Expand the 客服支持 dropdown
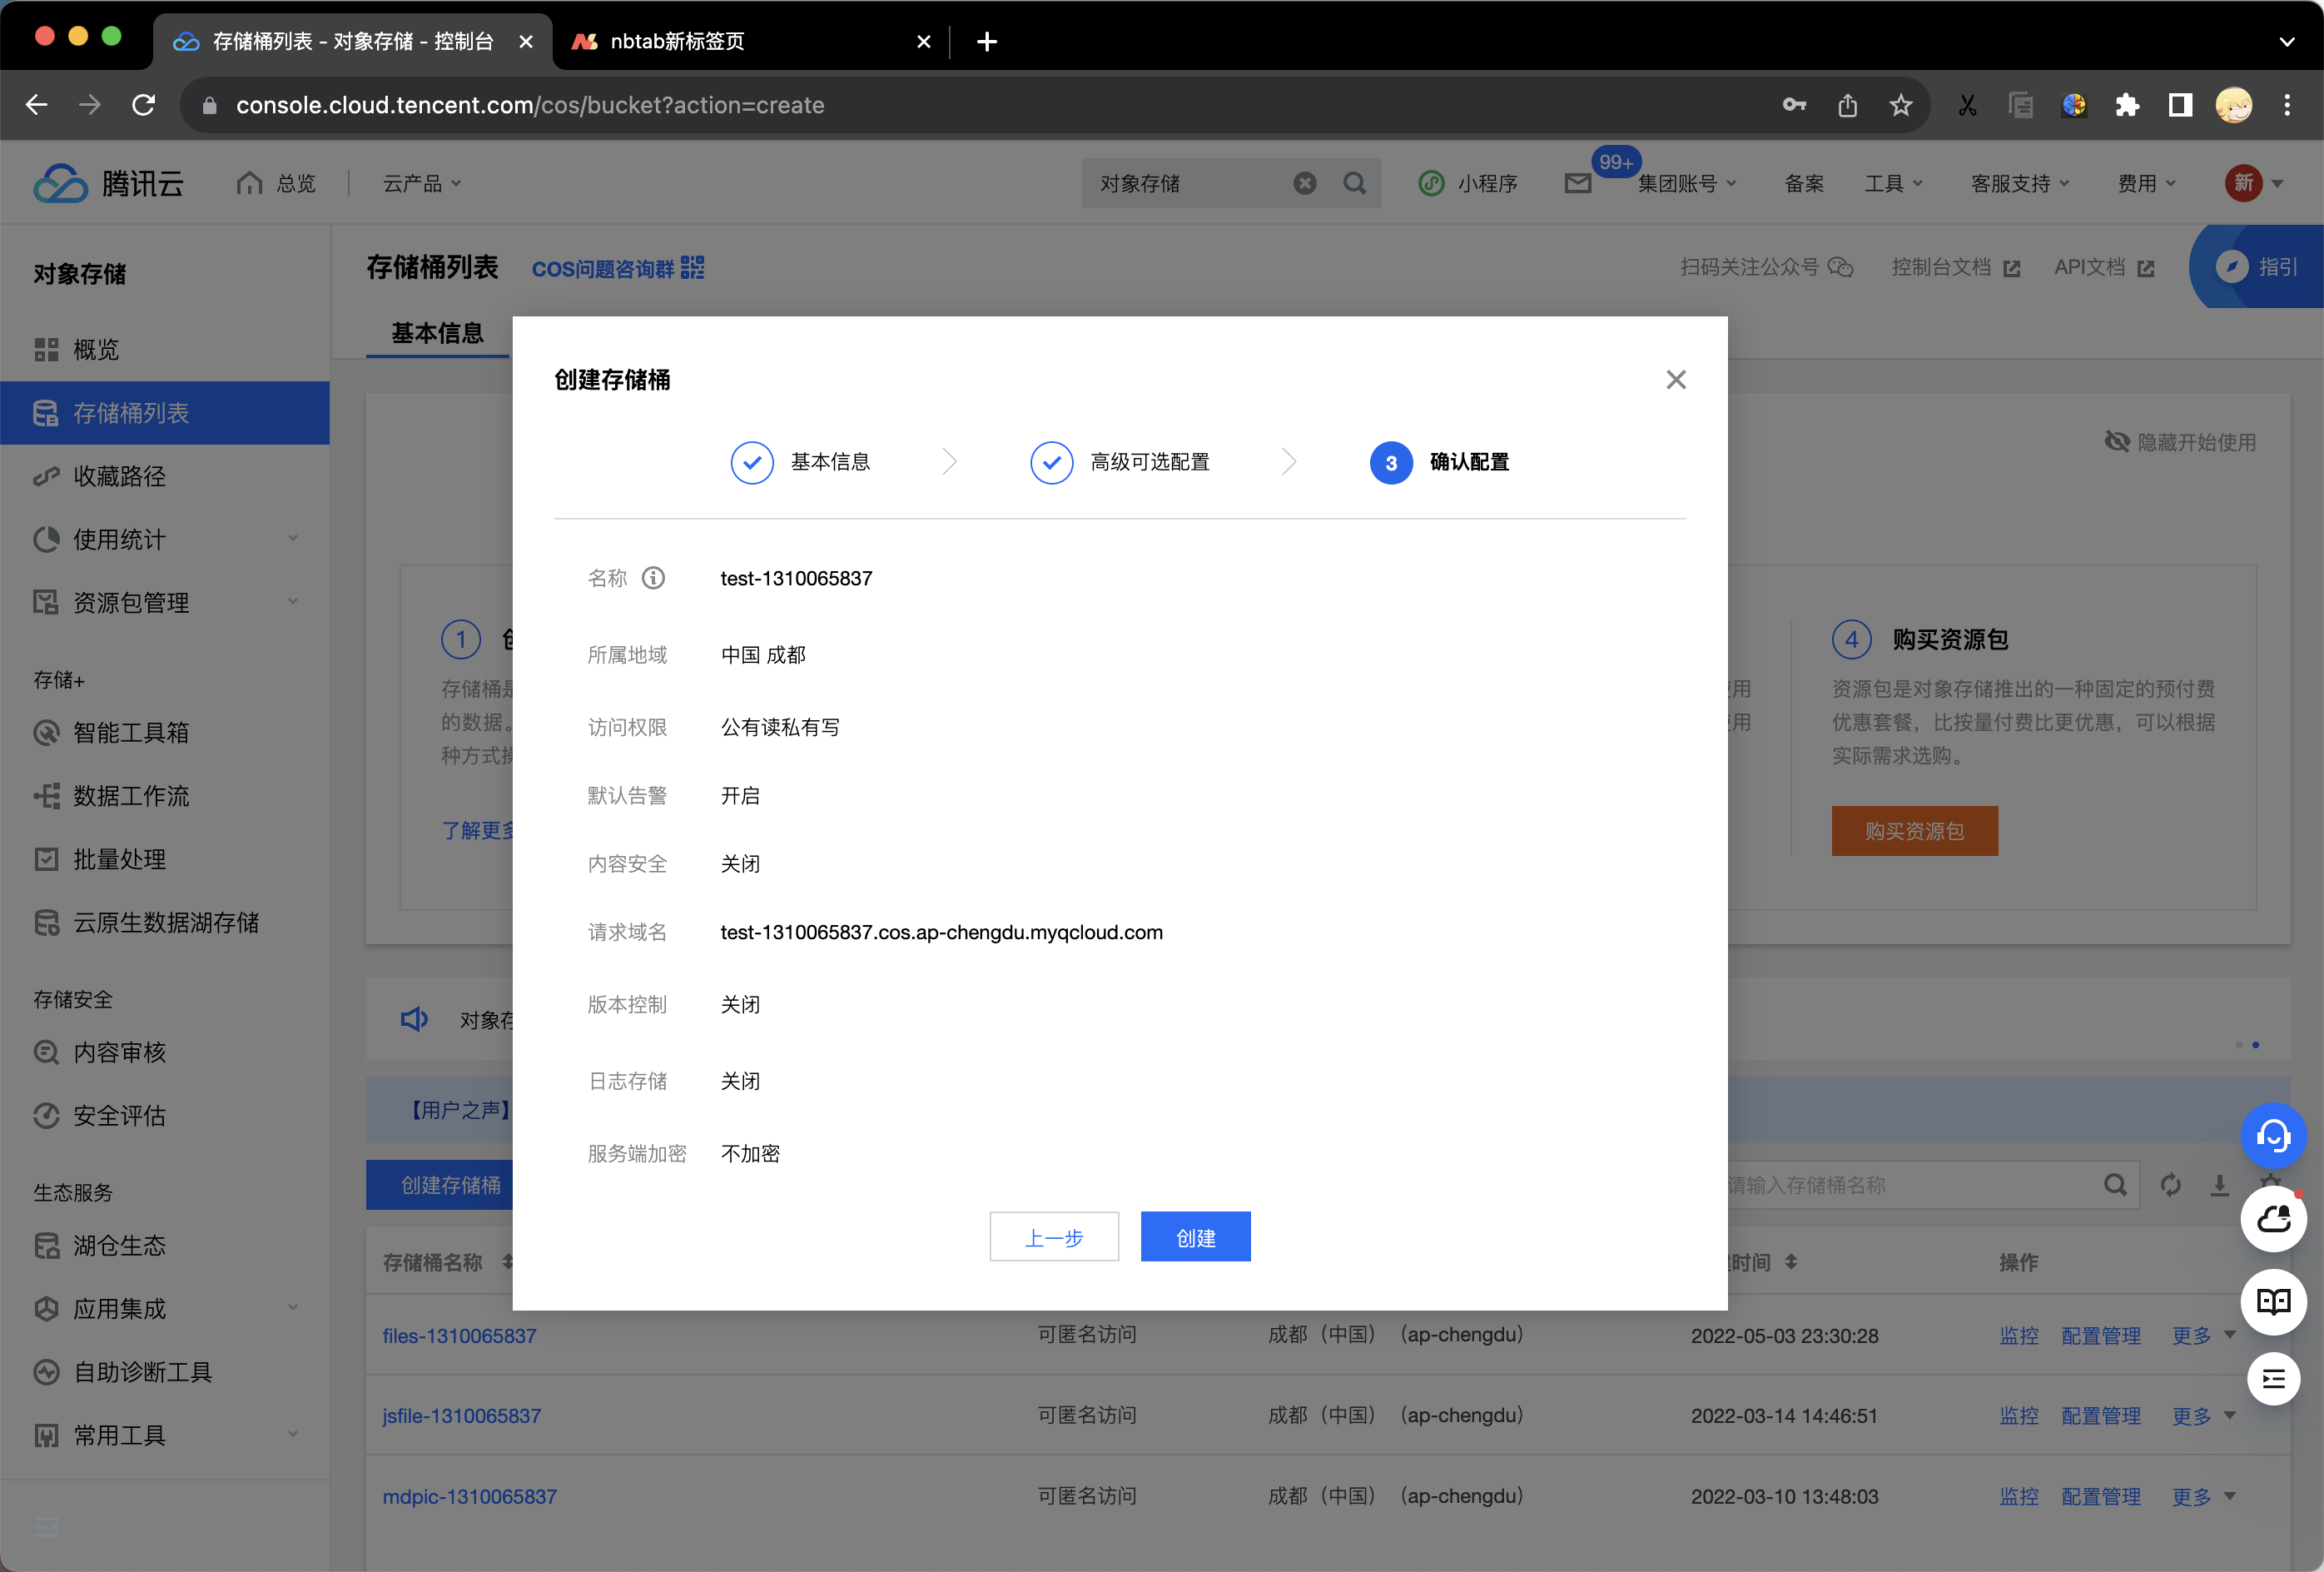 click(x=2019, y=183)
